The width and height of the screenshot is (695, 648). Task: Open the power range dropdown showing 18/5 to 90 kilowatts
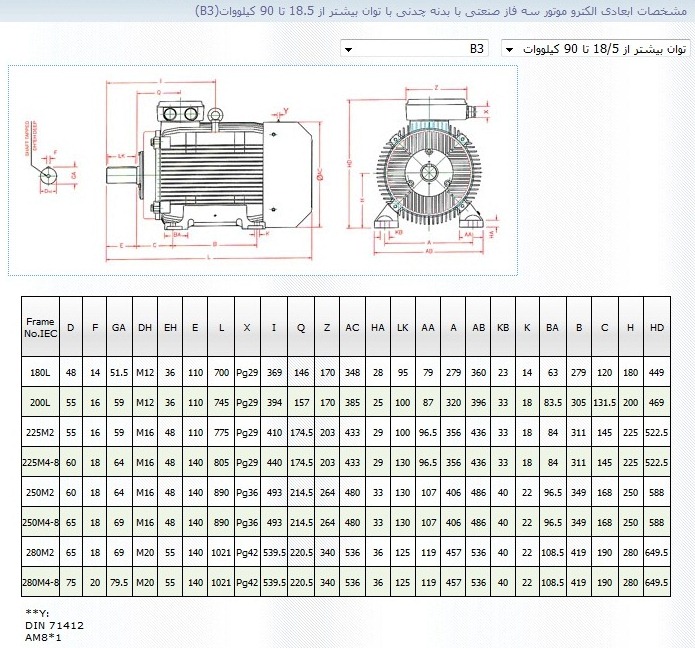click(x=596, y=48)
